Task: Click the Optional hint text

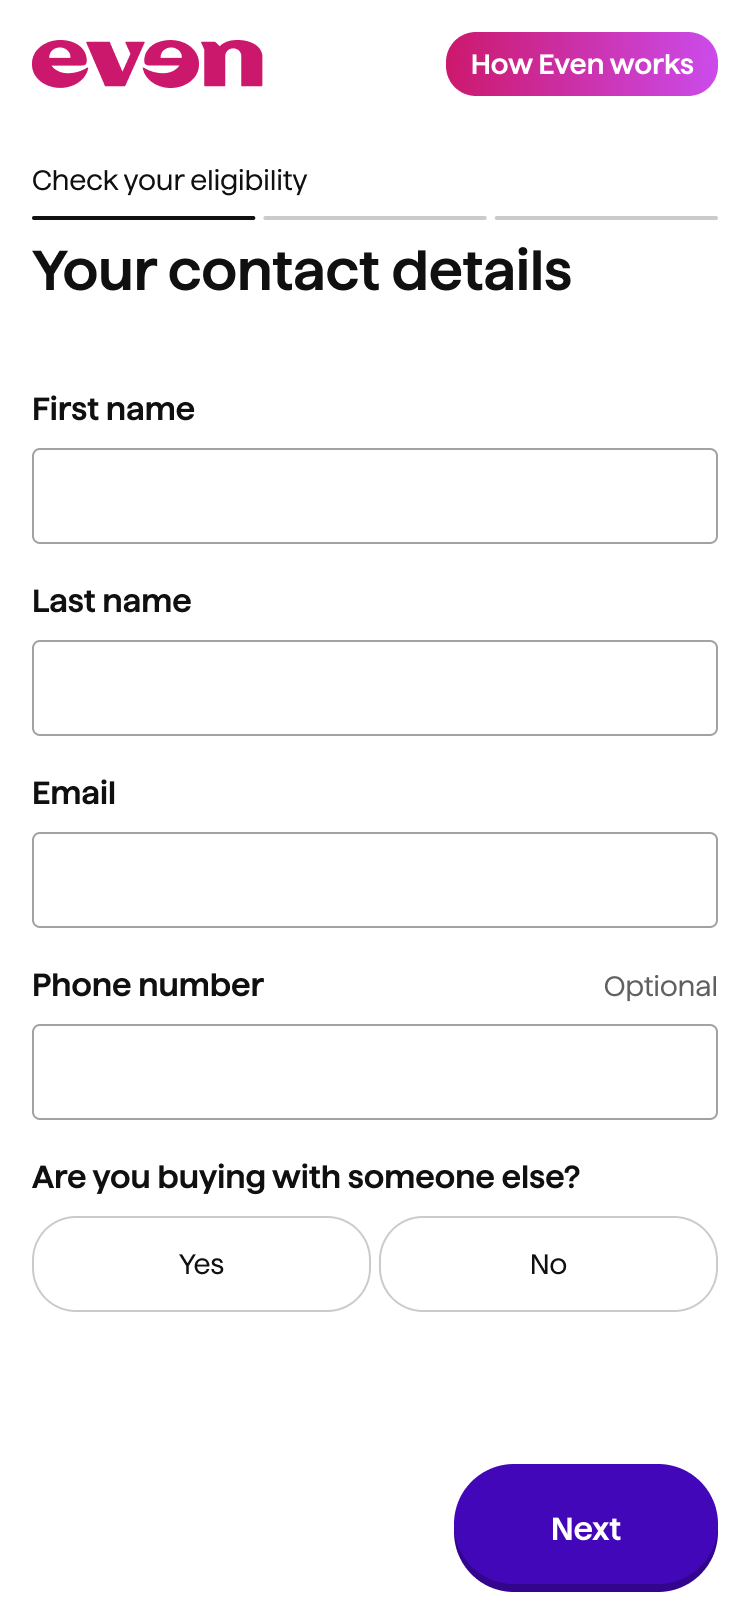Action: [x=660, y=987]
